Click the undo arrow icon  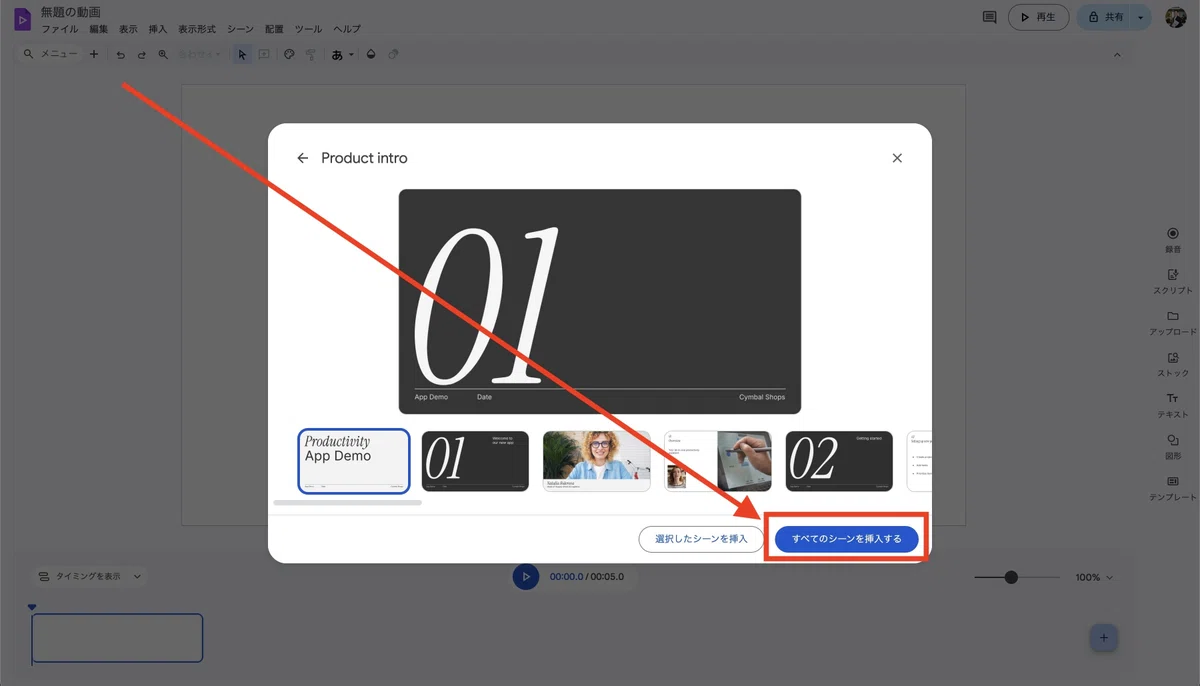pos(121,55)
